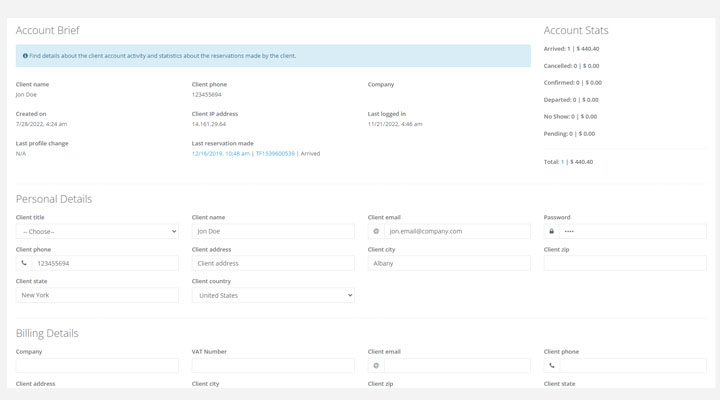Viewport: 720px width, 400px height.
Task: Select the Password input field
Action: click(632, 231)
